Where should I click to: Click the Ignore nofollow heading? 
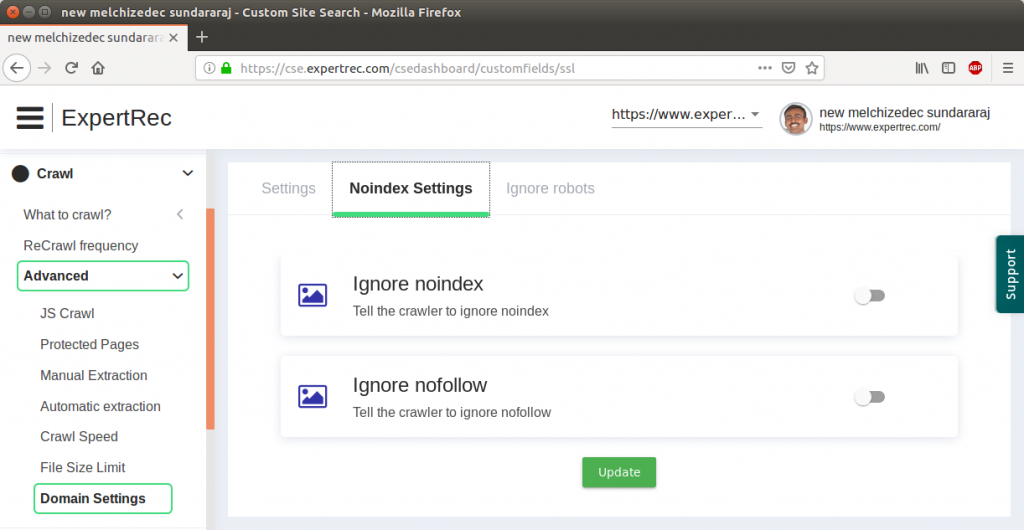pos(420,385)
